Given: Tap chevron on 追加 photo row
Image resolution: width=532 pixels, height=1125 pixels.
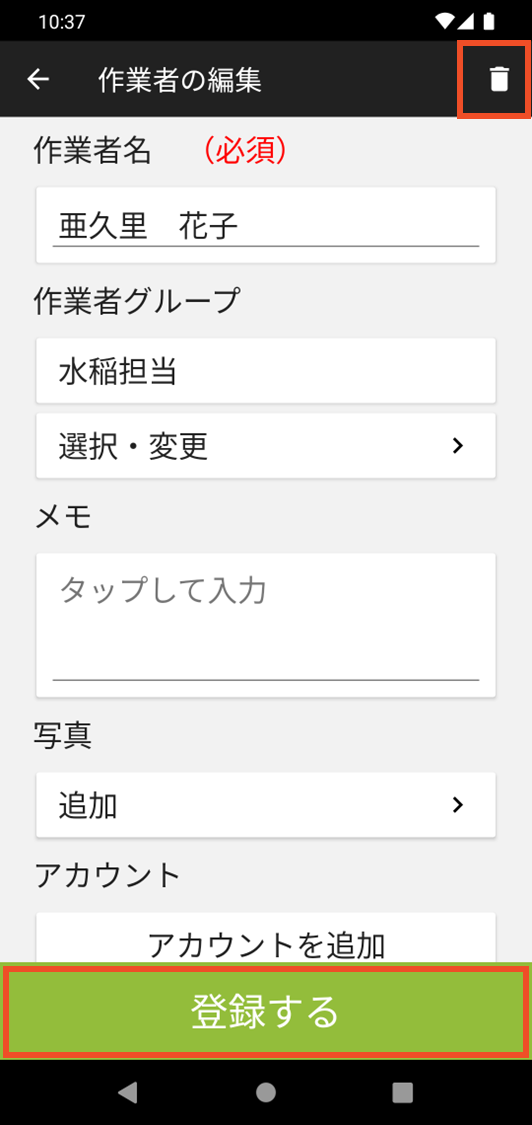Looking at the screenshot, I should tap(457, 805).
